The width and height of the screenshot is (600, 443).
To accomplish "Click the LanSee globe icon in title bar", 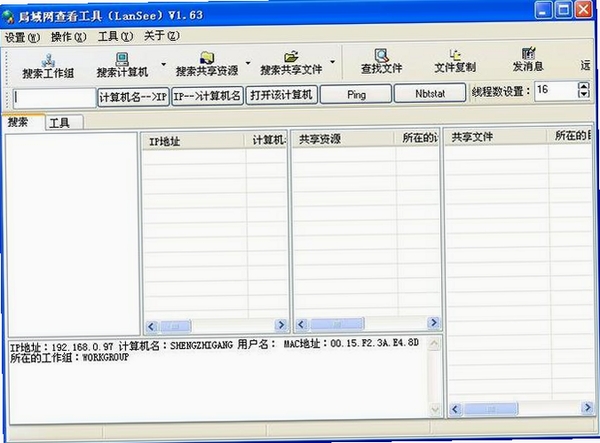I will coord(8,16).
